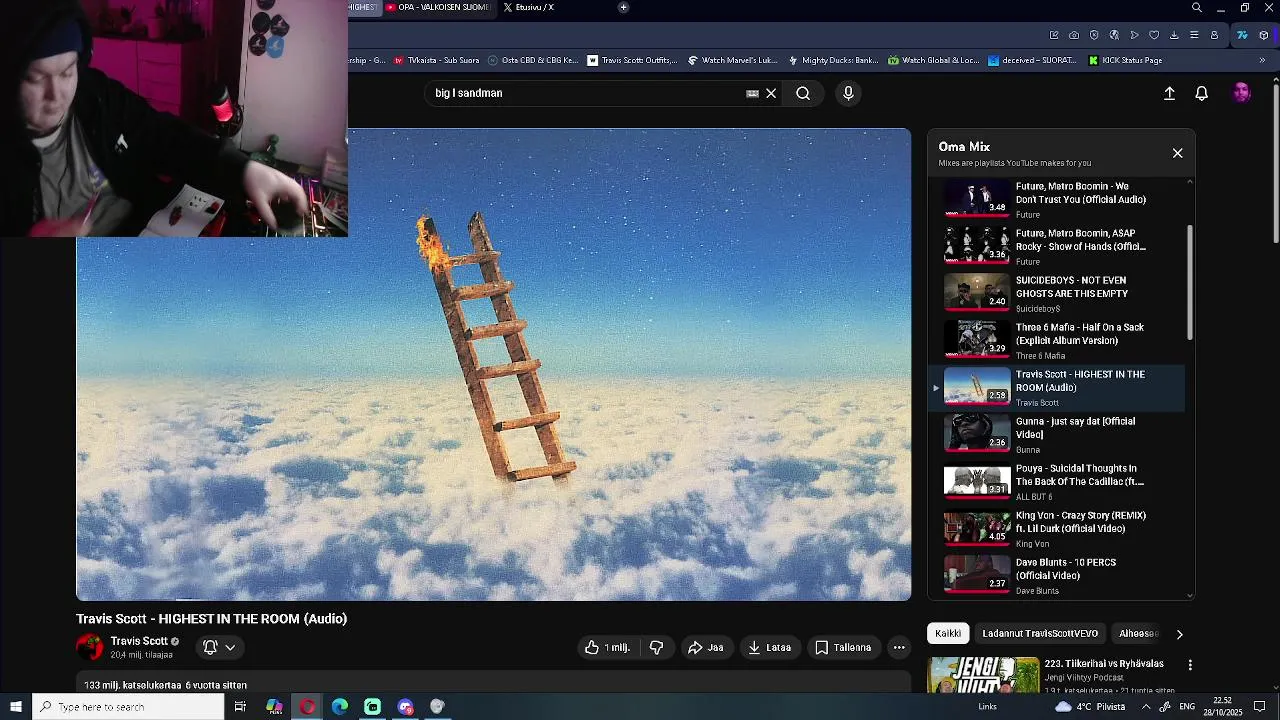The height and width of the screenshot is (720, 1280).
Task: Show next filter chips arrow
Action: pos(1179,634)
